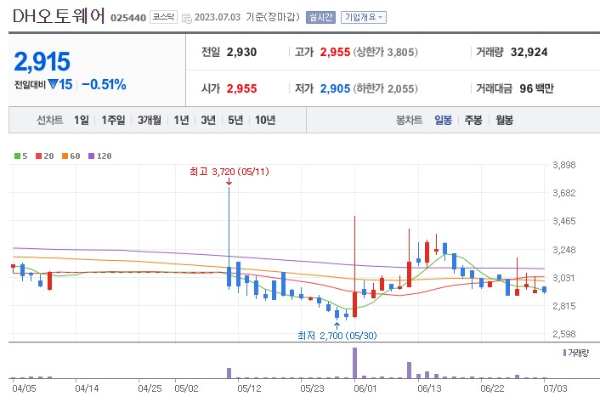The width and height of the screenshot is (600, 408).
Task: Click the -0.51% change rate
Action: (104, 85)
